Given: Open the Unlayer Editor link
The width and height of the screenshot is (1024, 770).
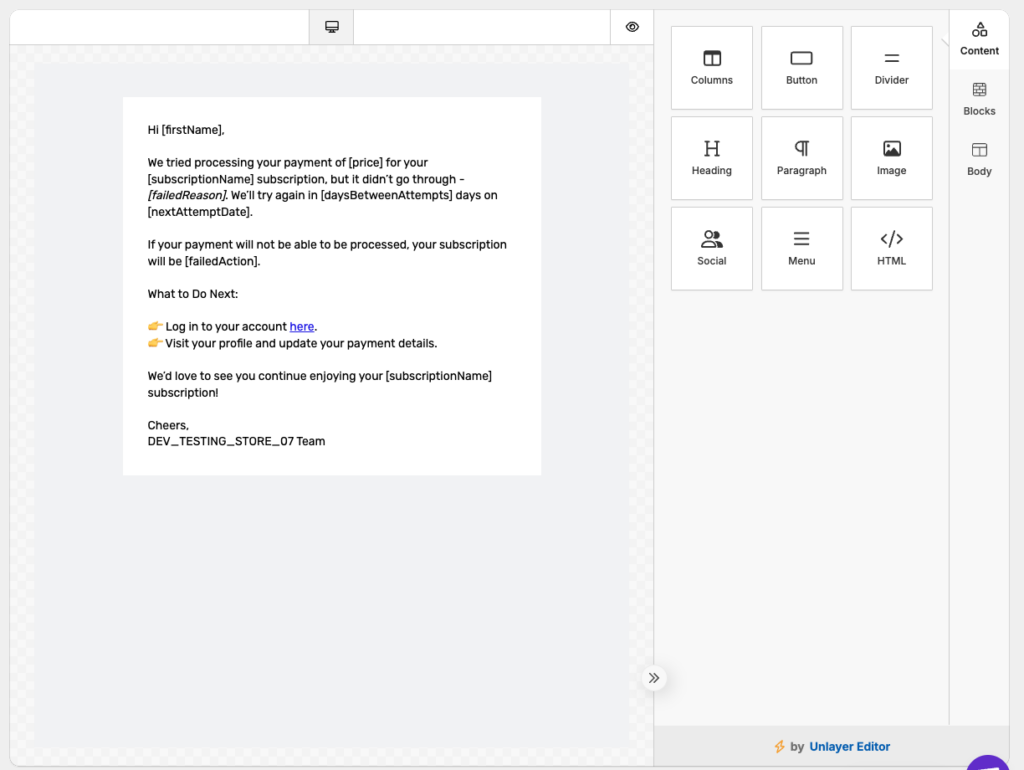Looking at the screenshot, I should click(849, 746).
